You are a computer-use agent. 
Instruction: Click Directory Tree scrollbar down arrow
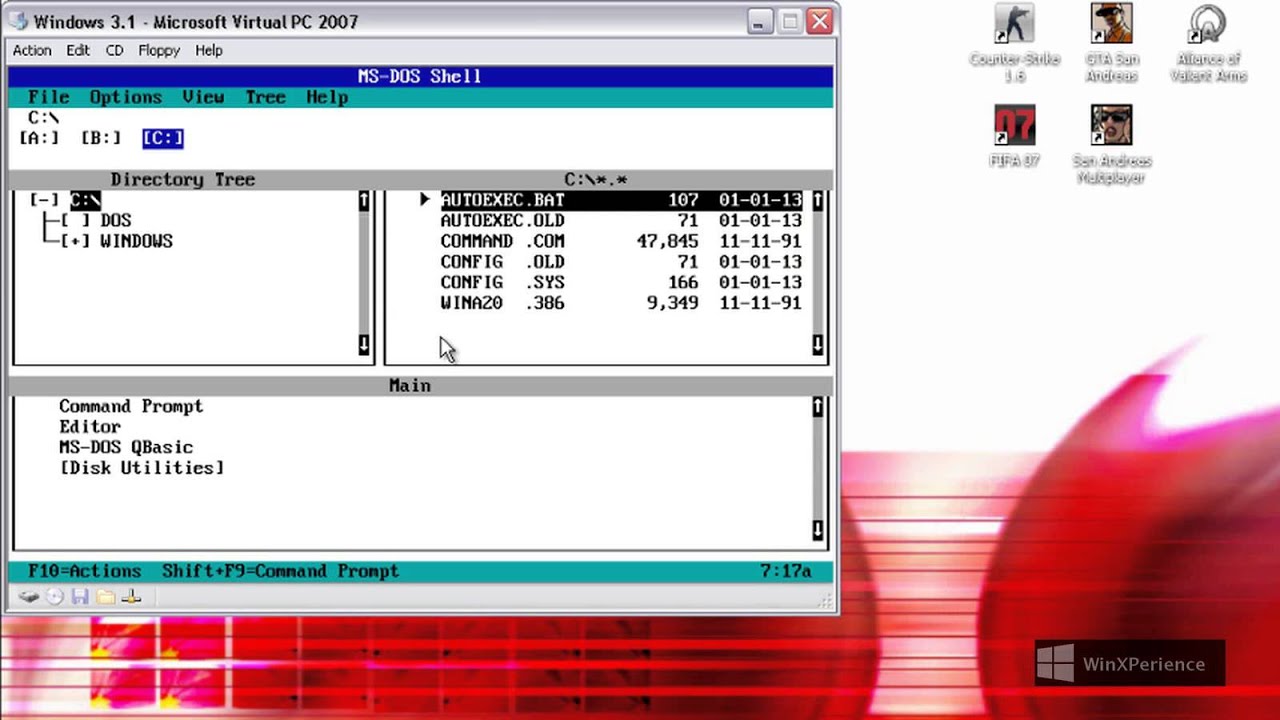[364, 345]
